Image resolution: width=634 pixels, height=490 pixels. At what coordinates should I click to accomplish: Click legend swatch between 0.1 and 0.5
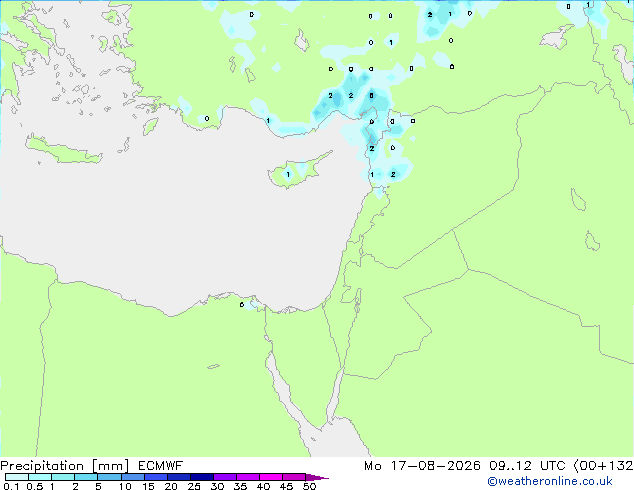(17, 477)
